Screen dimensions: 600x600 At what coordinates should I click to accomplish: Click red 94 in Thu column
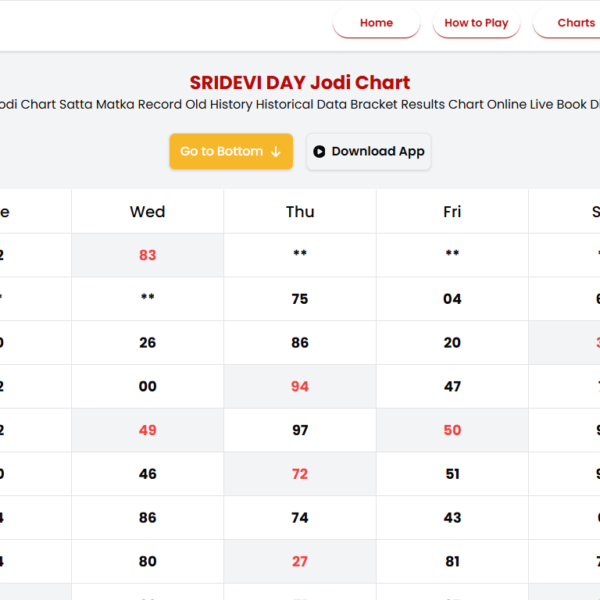[x=300, y=386]
